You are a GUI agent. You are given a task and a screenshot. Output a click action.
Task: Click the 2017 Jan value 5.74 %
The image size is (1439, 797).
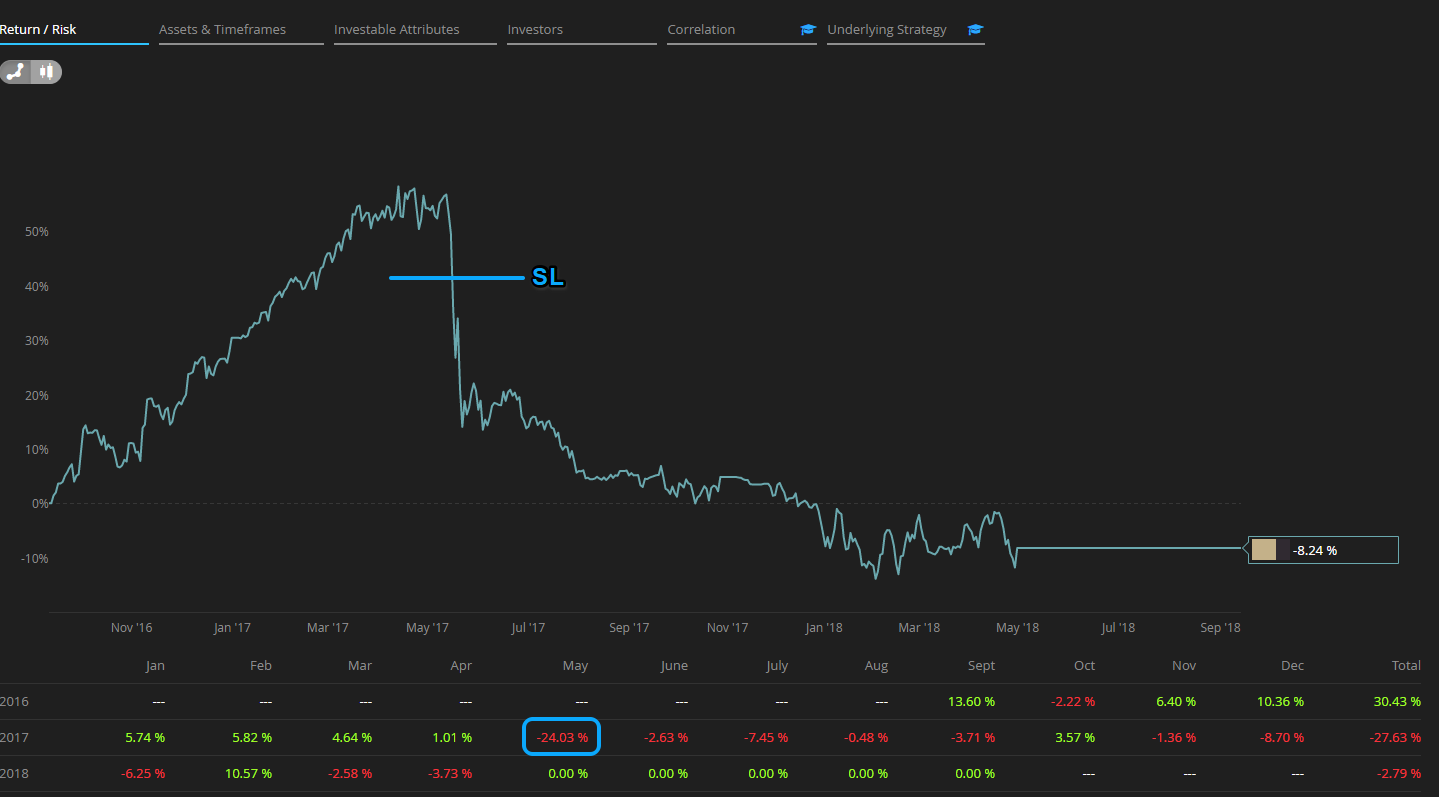[x=145, y=738]
